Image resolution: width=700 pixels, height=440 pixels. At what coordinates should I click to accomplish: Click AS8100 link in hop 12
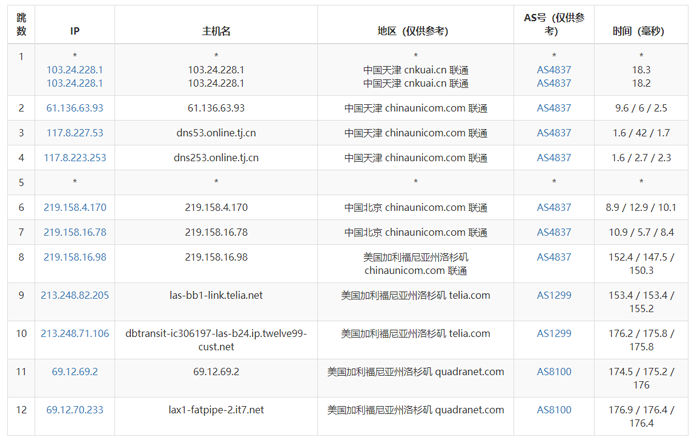(x=554, y=410)
